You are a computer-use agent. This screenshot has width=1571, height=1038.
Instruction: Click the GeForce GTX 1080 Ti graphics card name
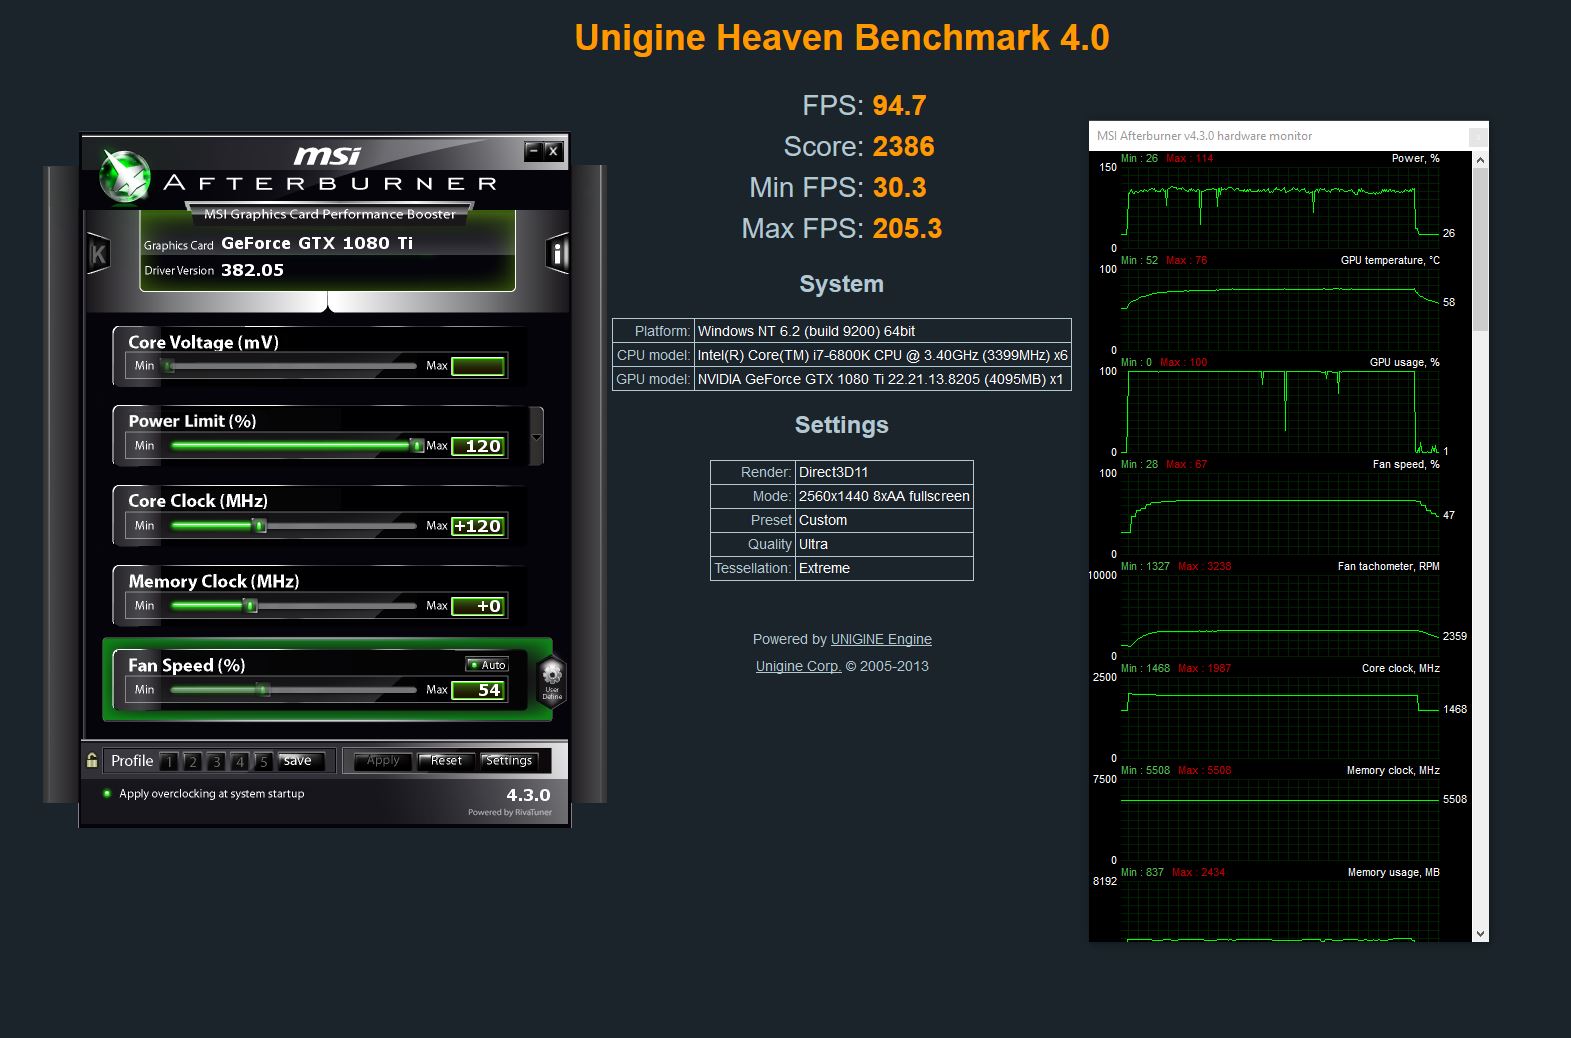pyautogui.click(x=317, y=243)
